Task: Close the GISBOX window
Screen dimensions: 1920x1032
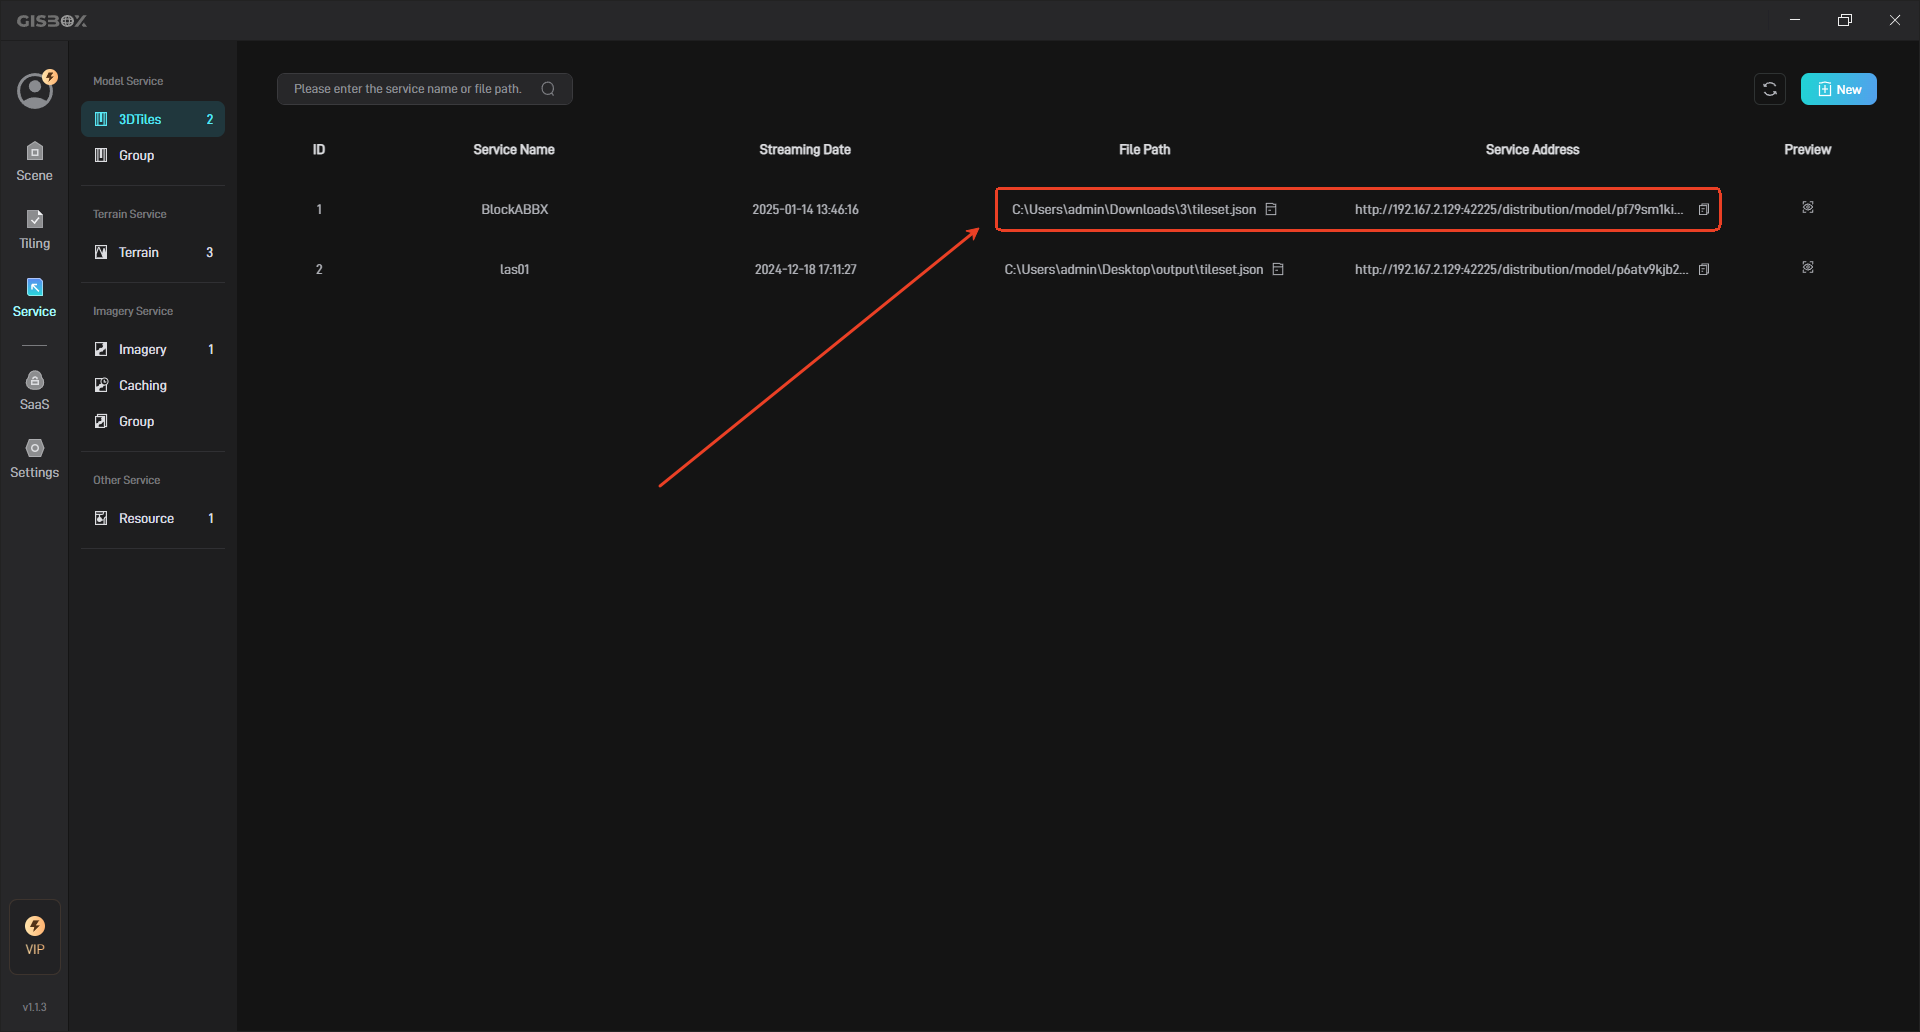Action: (x=1895, y=20)
